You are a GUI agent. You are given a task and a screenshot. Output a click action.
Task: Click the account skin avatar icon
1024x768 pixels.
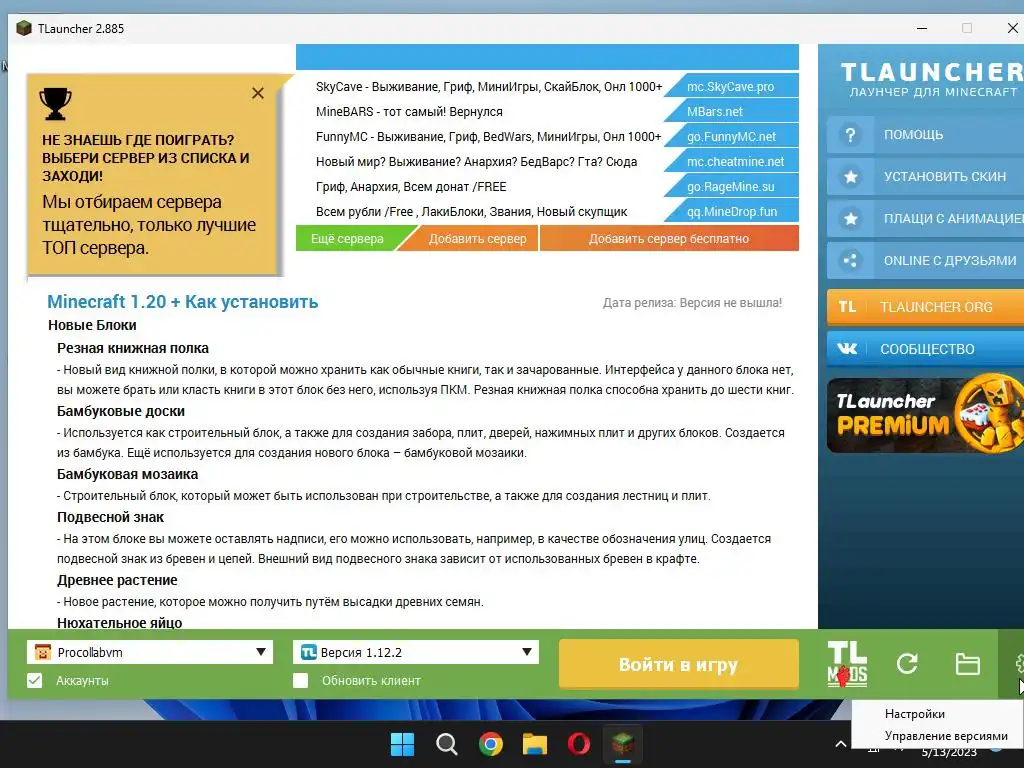click(x=43, y=652)
